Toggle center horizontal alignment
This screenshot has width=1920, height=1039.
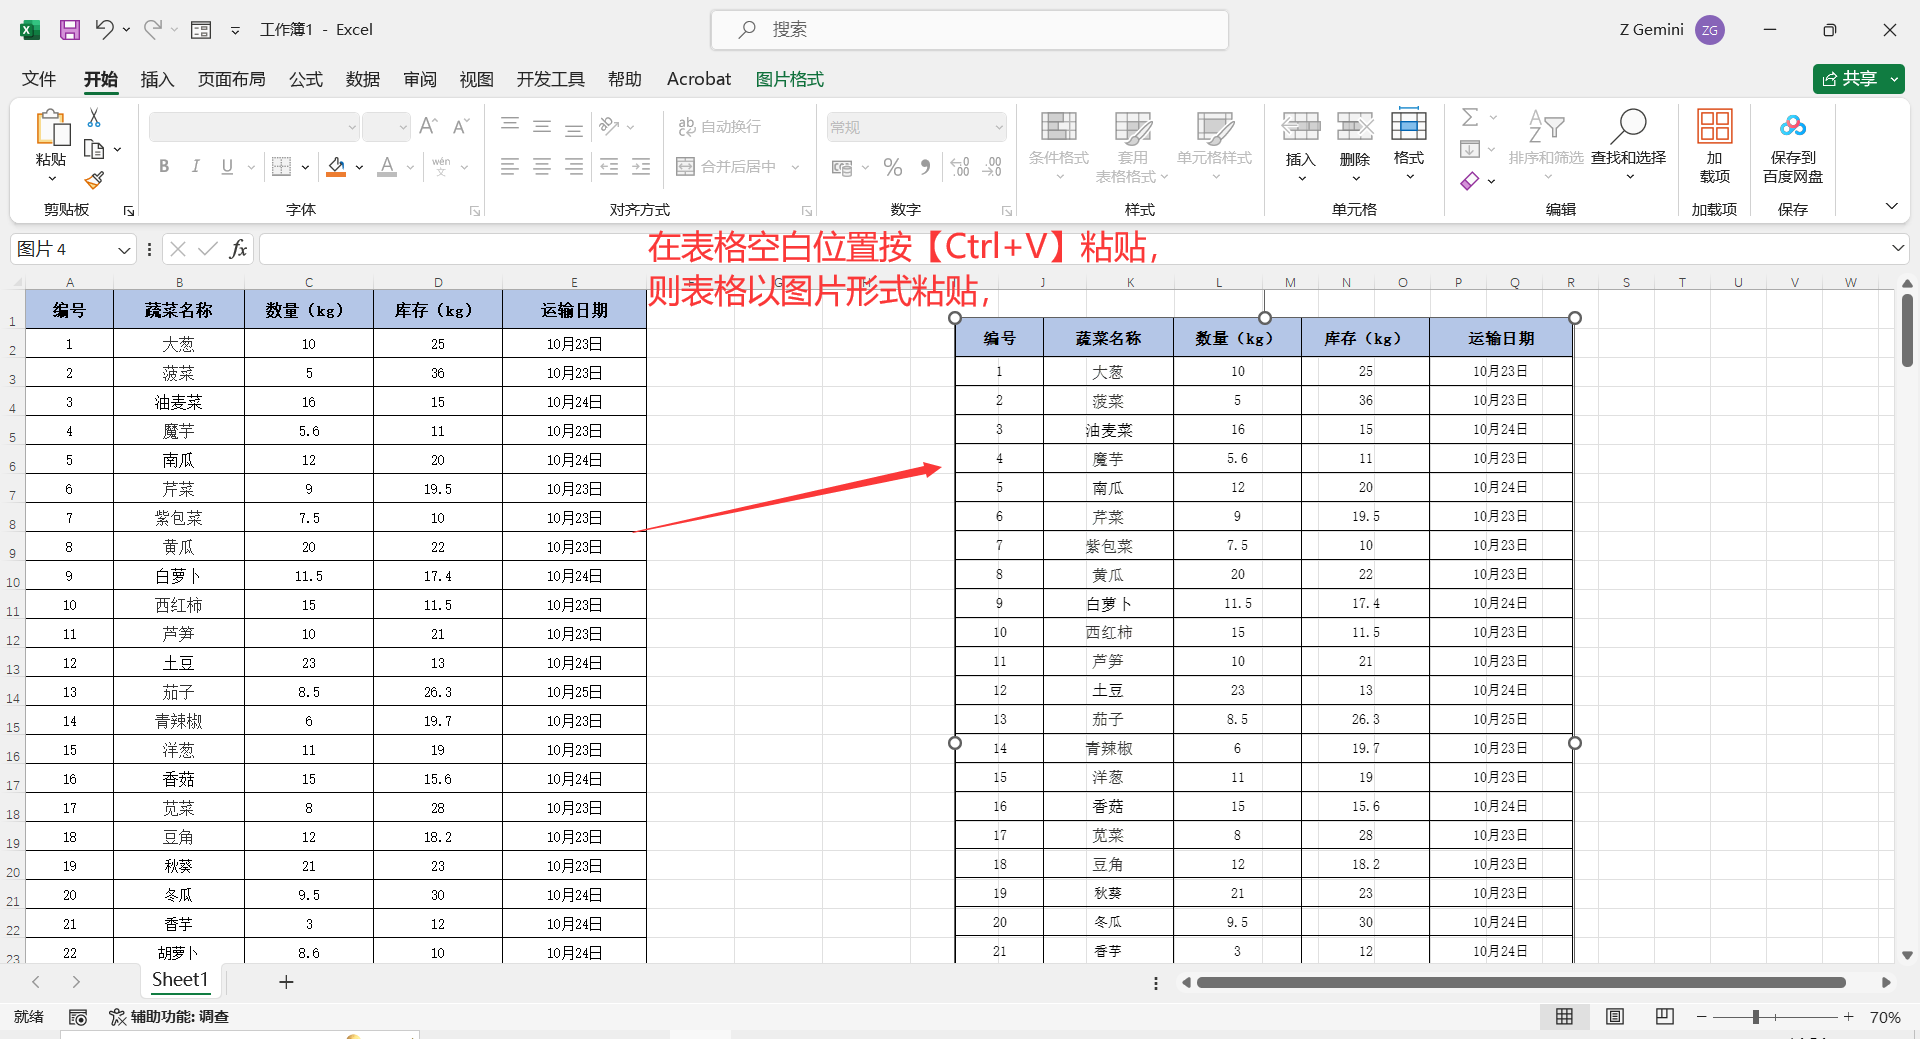542,167
